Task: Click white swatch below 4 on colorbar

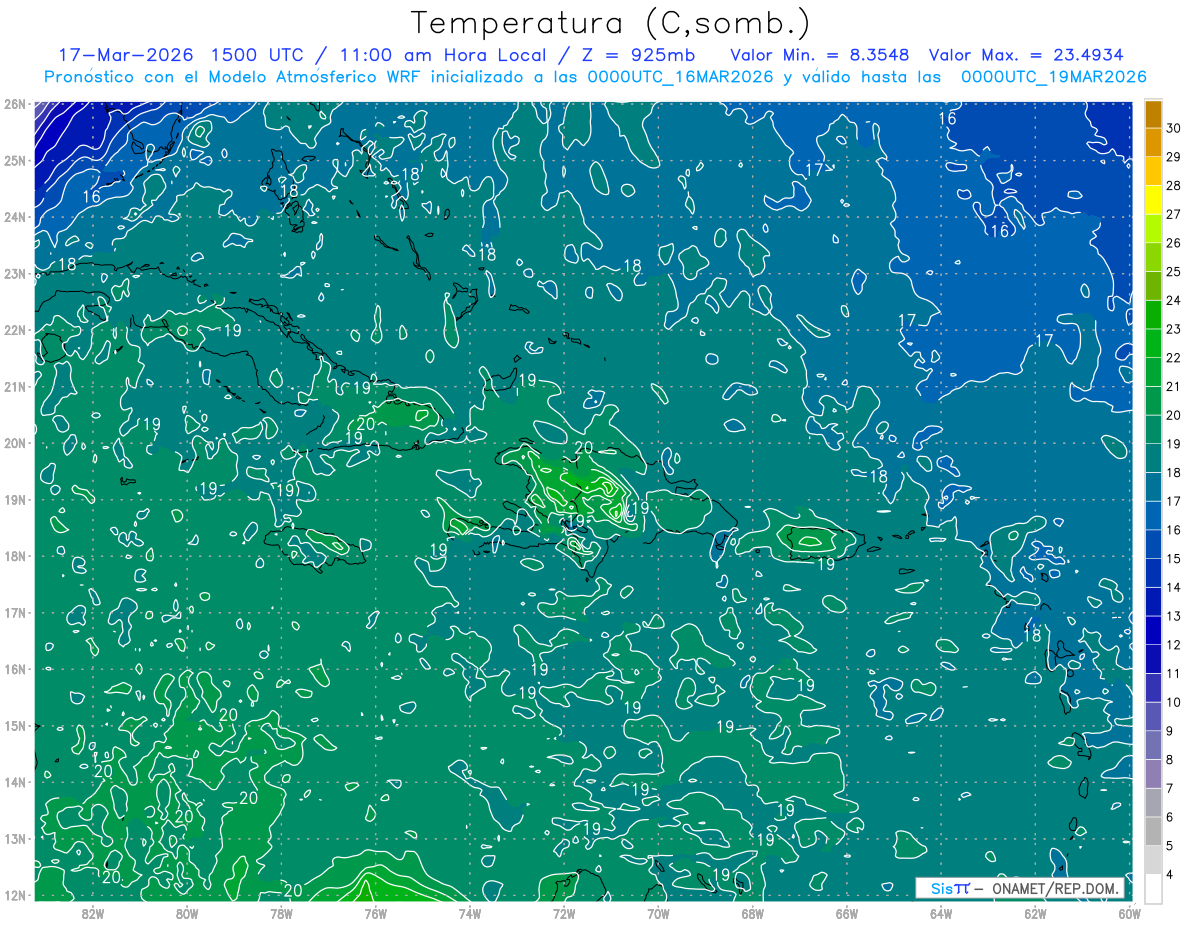Action: coord(1153,888)
